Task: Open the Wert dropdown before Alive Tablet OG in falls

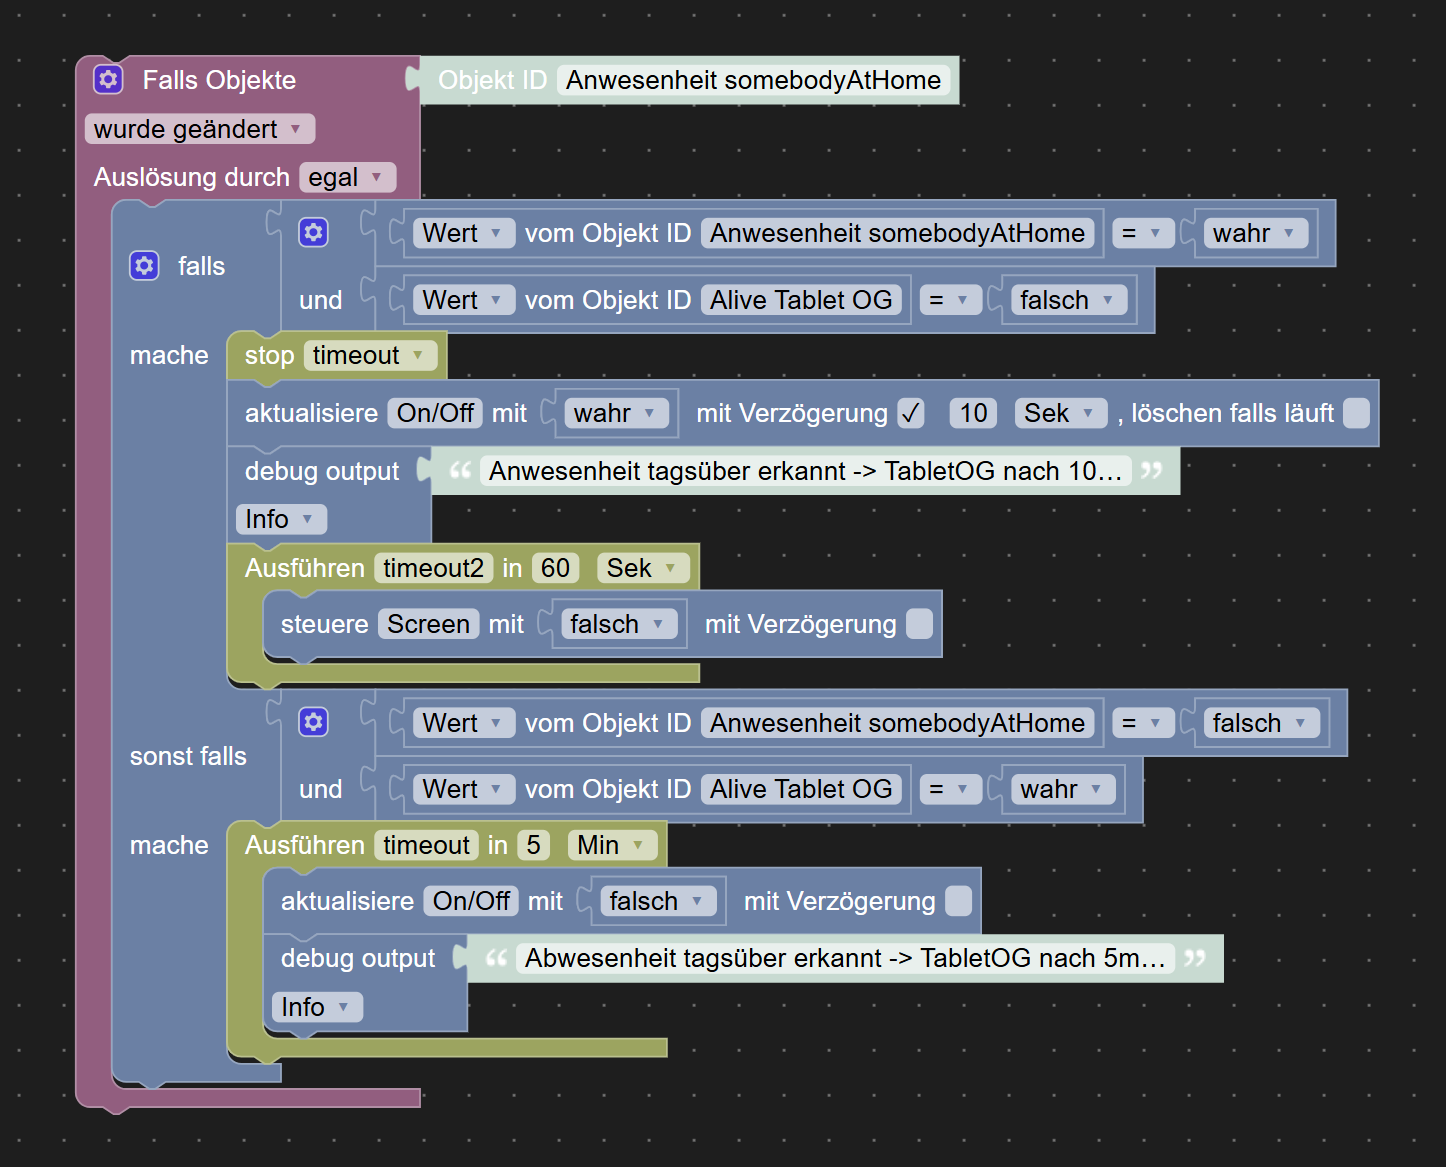Action: point(464,300)
